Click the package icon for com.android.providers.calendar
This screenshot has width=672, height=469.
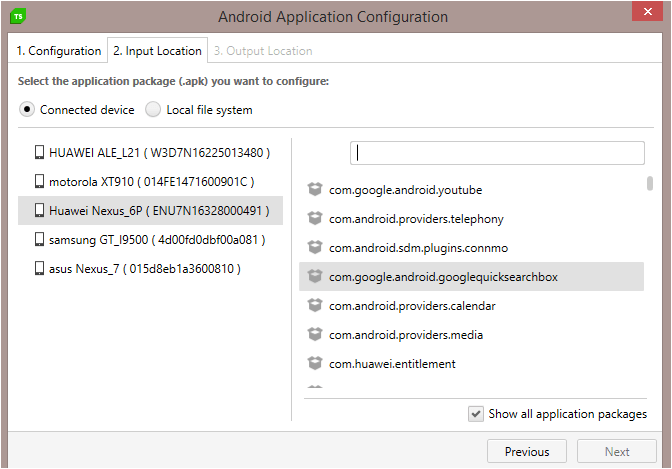tap(315, 306)
